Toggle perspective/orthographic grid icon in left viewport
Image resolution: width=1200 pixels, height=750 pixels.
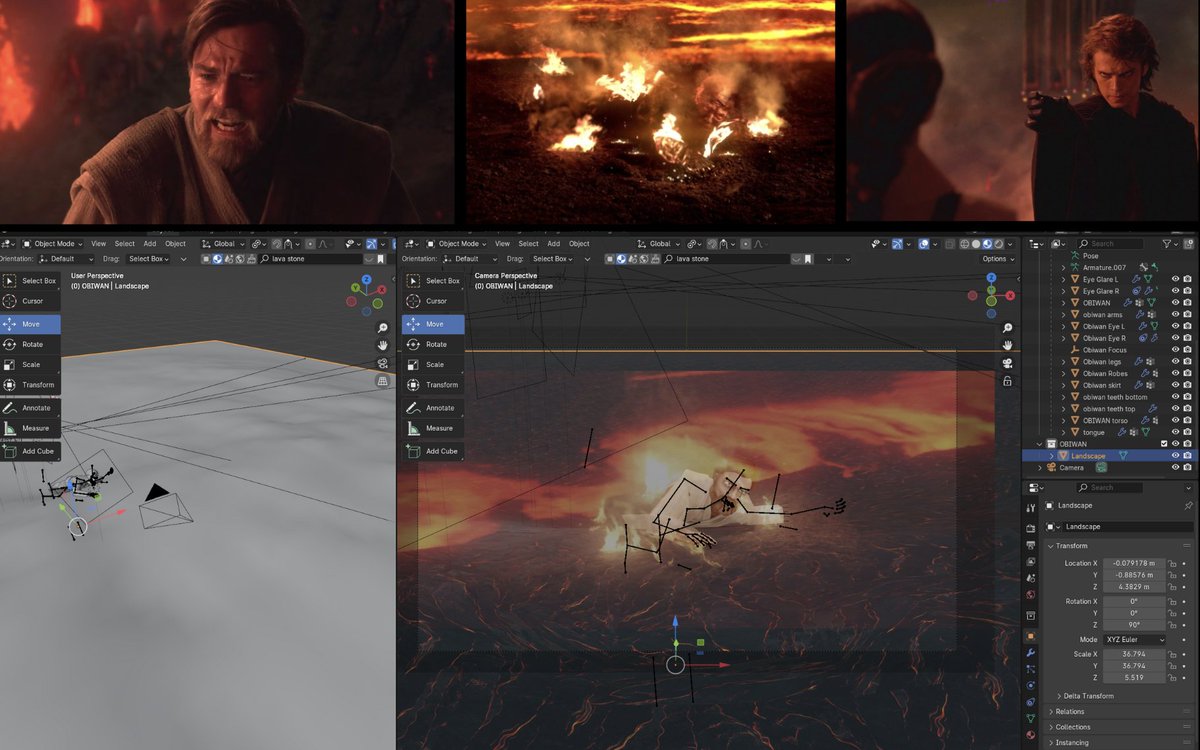(383, 381)
